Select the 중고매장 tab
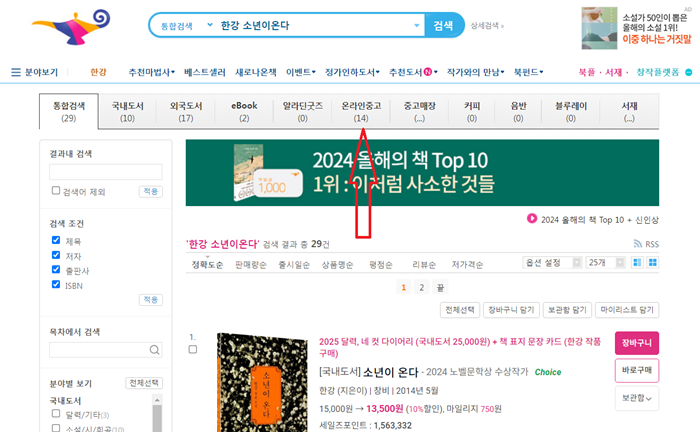 coord(420,112)
